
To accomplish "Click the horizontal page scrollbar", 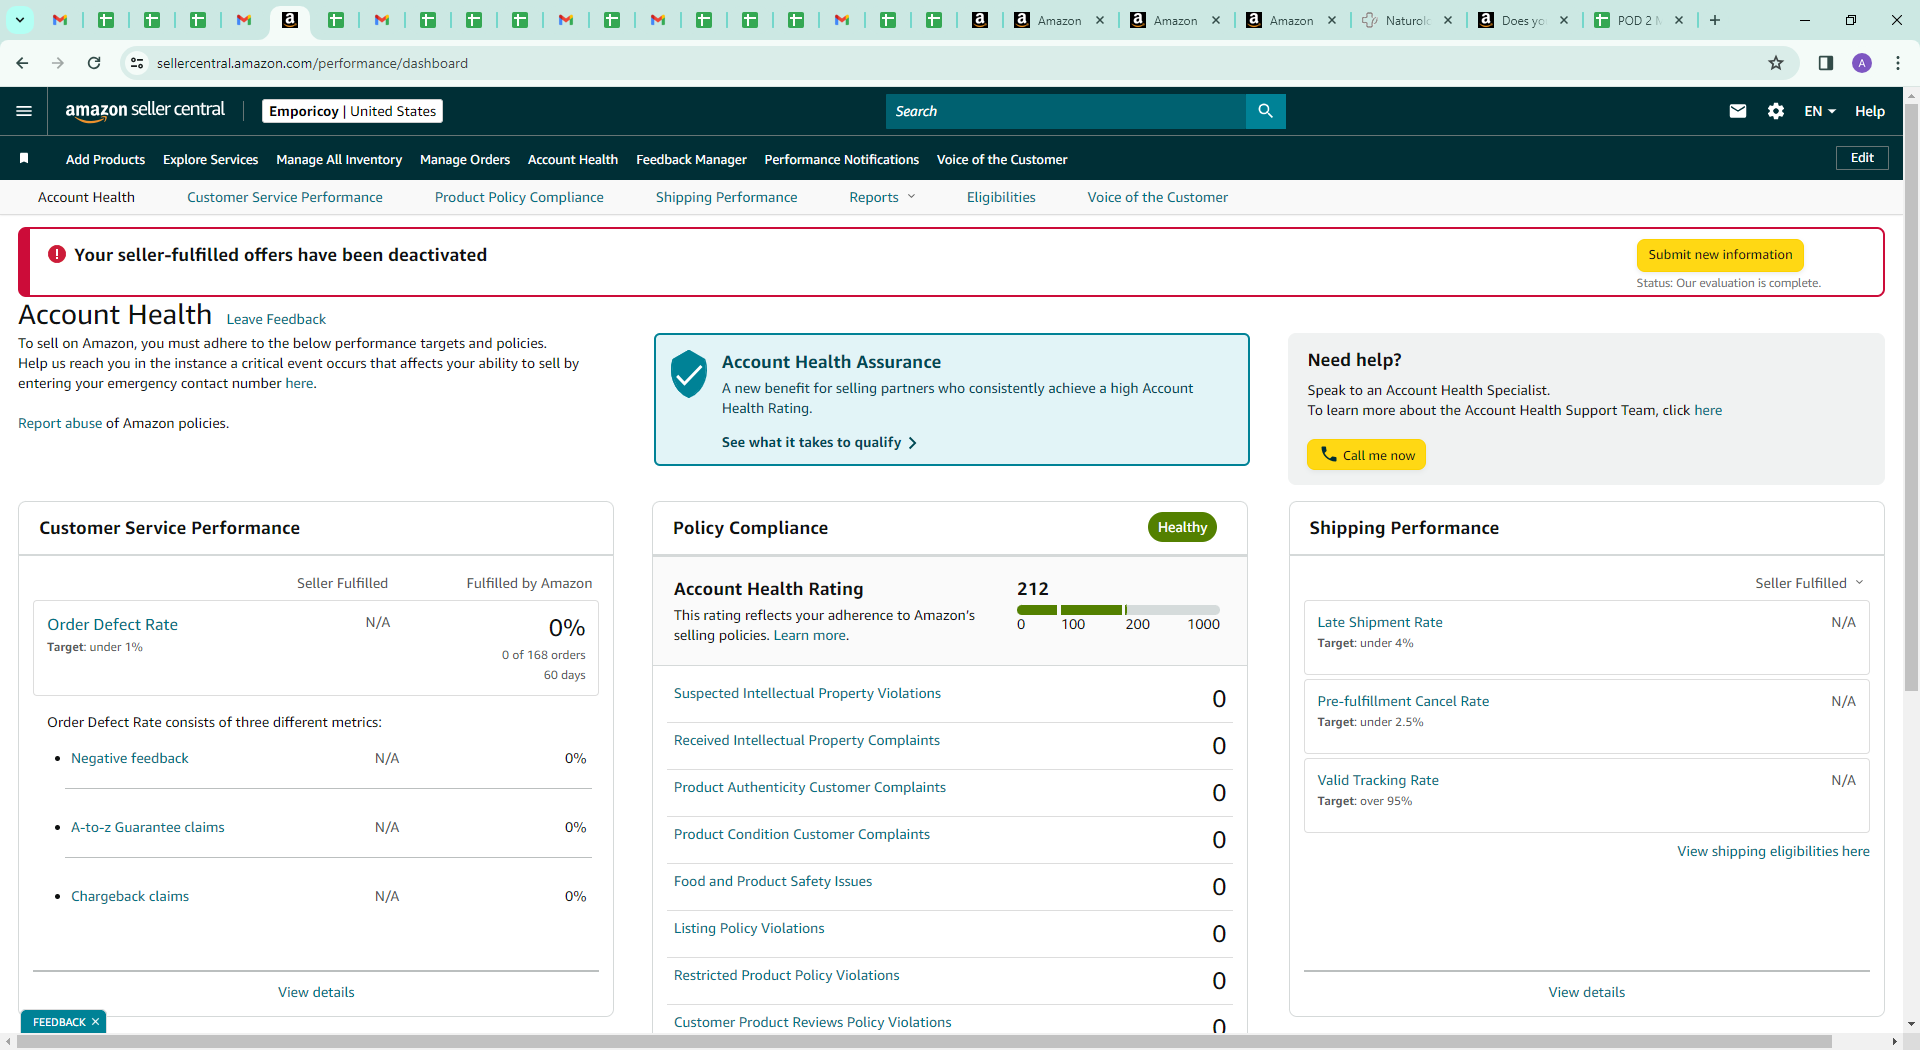I will [x=924, y=1041].
